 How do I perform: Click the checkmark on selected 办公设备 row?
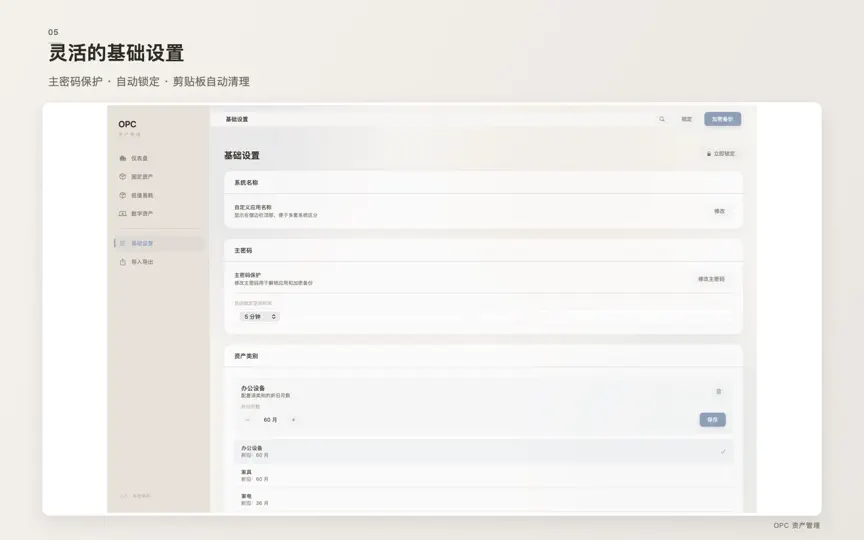[723, 452]
